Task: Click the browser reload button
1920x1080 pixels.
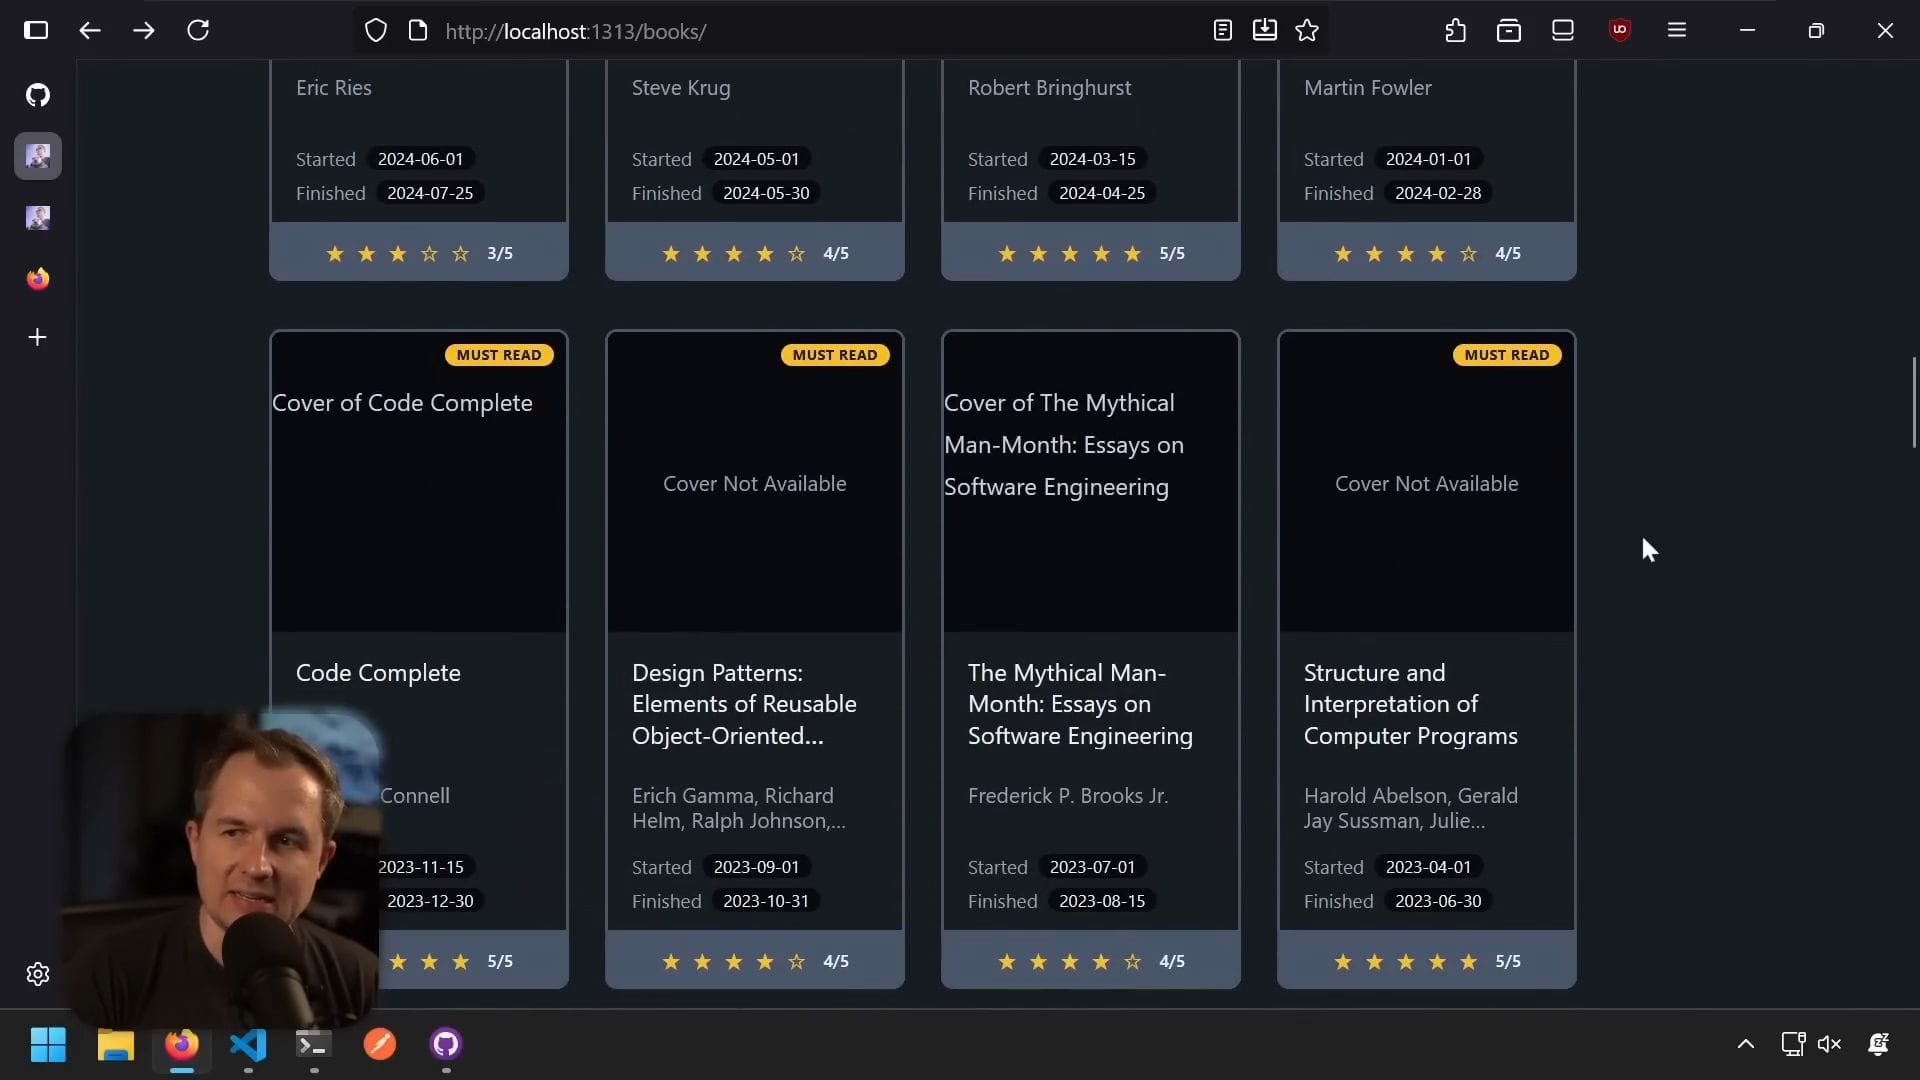Action: coord(198,30)
